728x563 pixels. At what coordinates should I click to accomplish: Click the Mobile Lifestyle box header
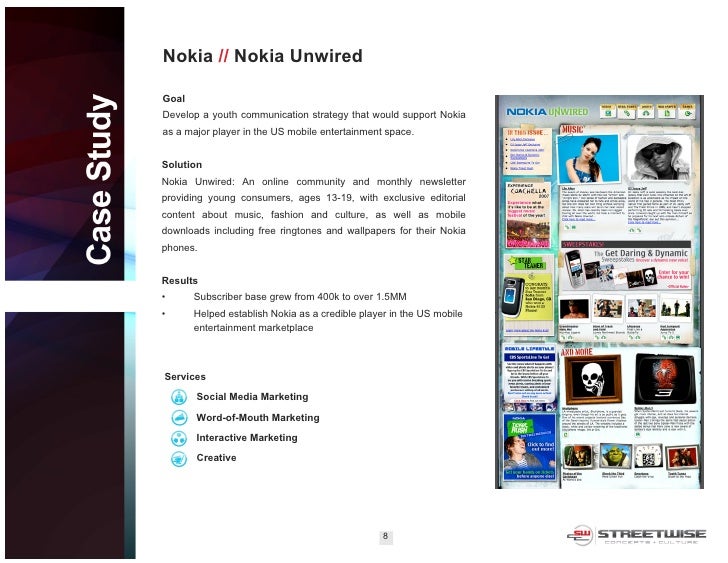click(x=529, y=349)
